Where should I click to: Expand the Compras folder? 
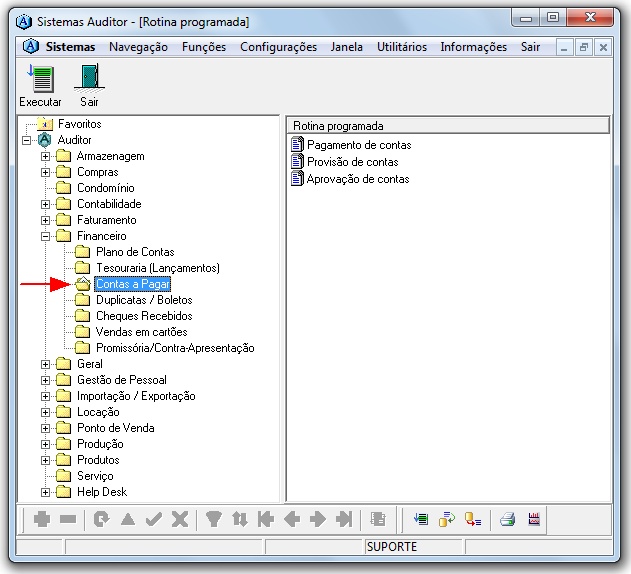(45, 172)
